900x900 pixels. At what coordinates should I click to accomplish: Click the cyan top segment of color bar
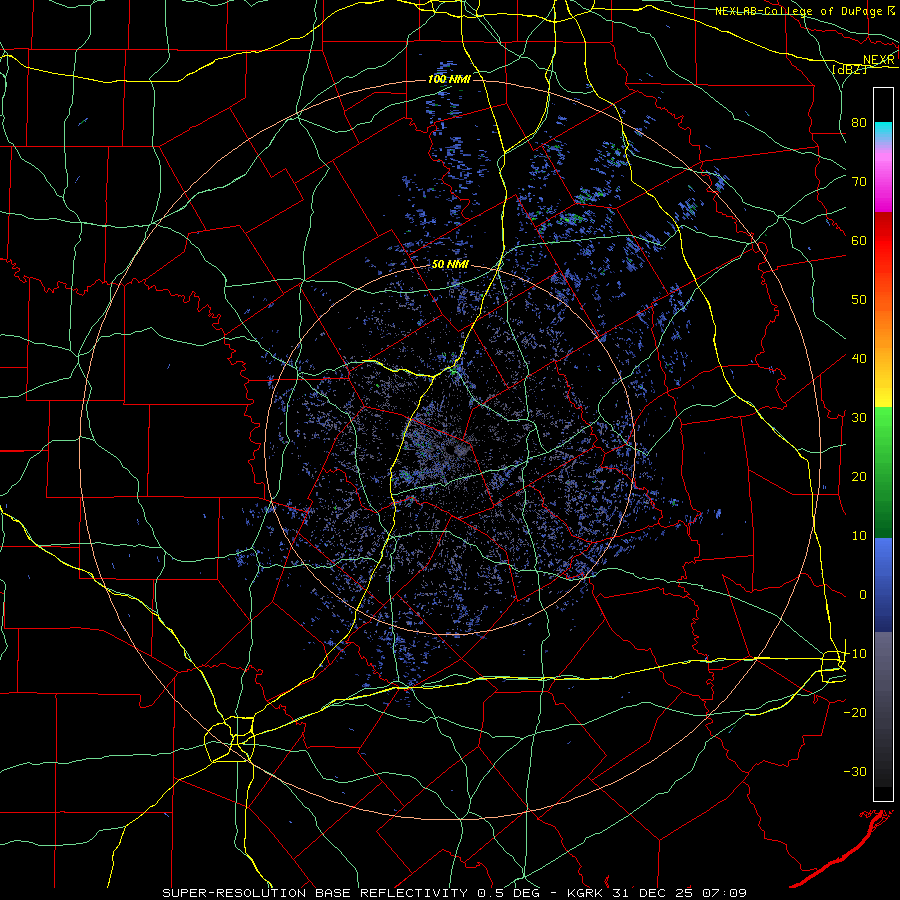pyautogui.click(x=883, y=132)
